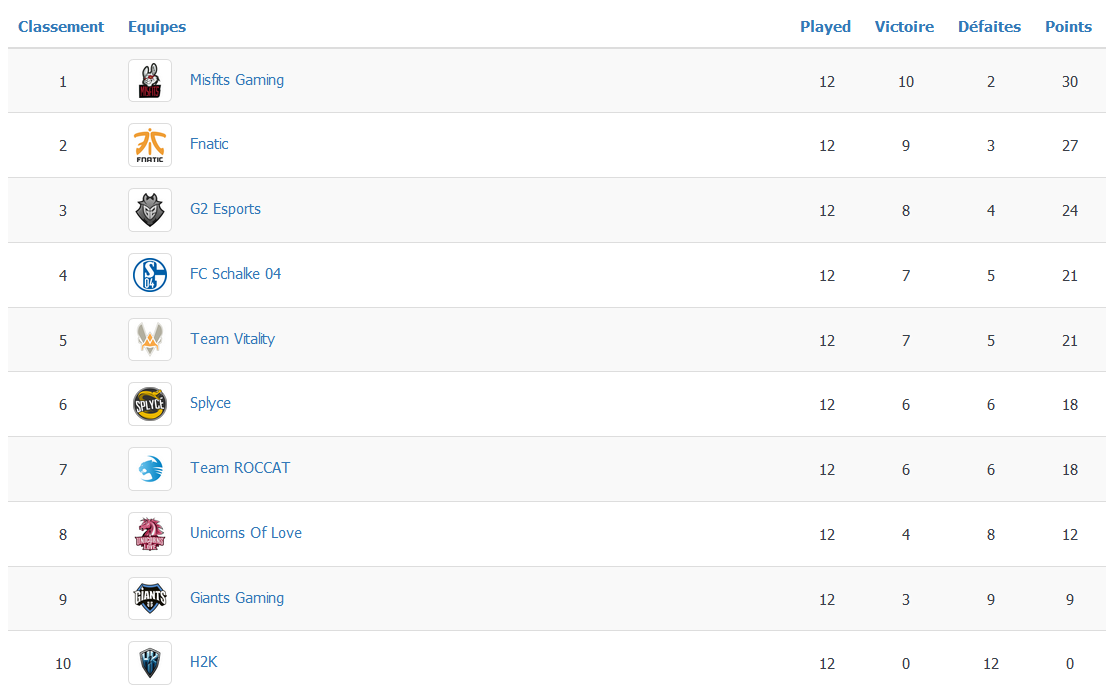
Task: Sort by the Points column header
Action: click(1068, 27)
